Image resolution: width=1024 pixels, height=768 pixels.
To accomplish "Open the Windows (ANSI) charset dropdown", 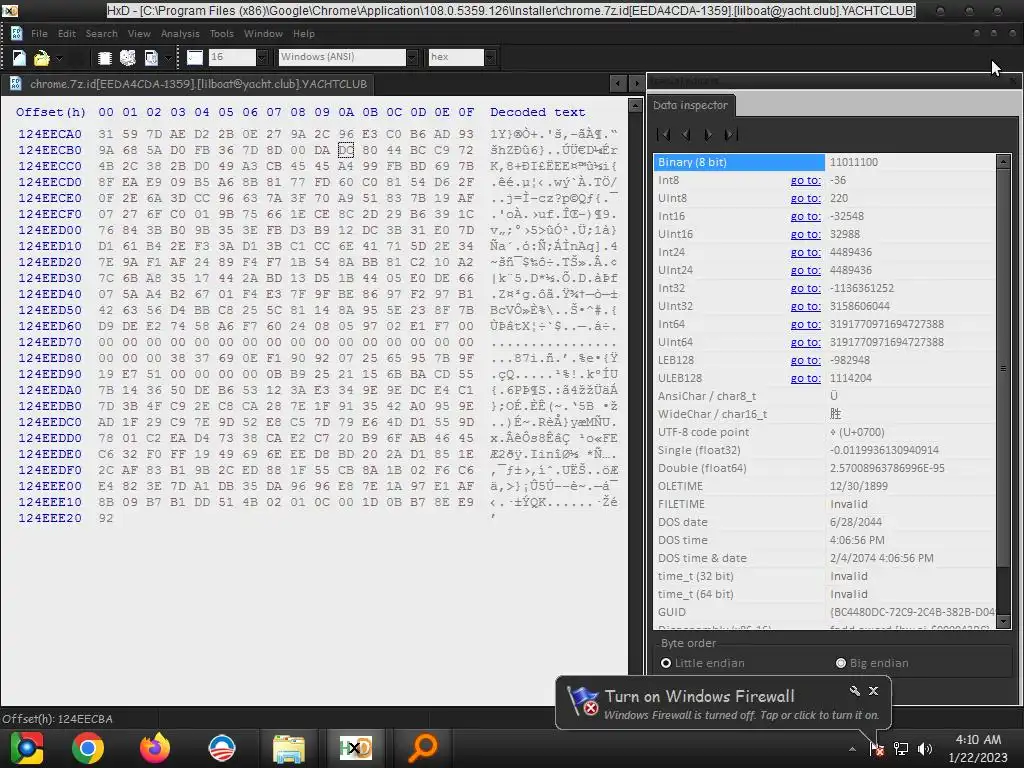I will click(412, 57).
